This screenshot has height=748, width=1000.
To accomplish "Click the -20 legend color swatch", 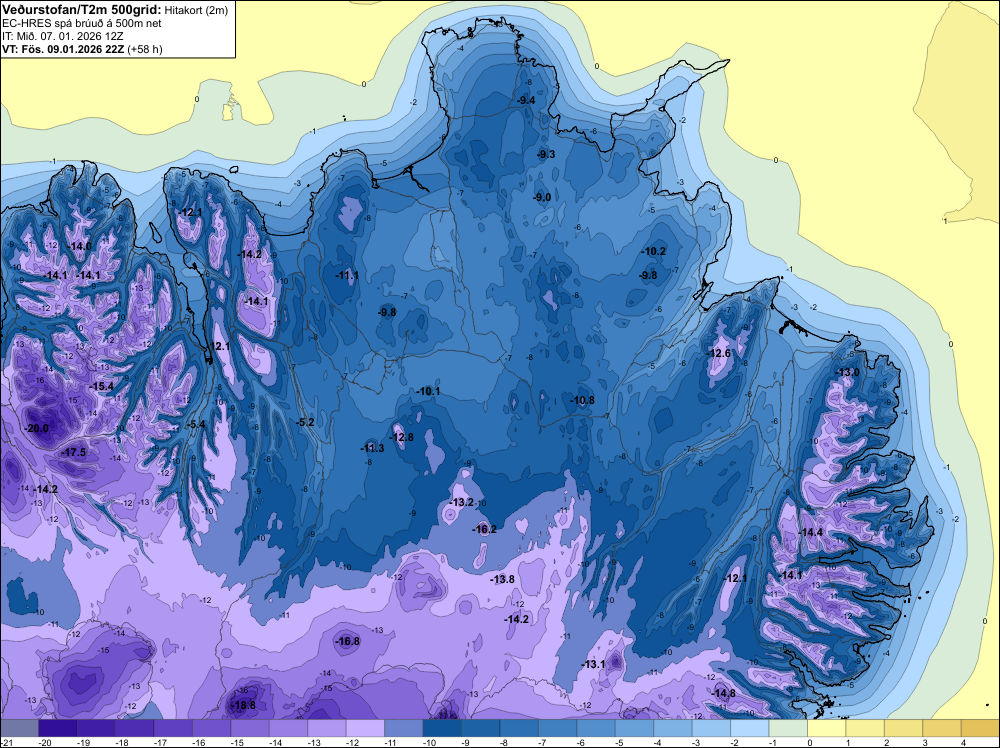I will (58, 728).
